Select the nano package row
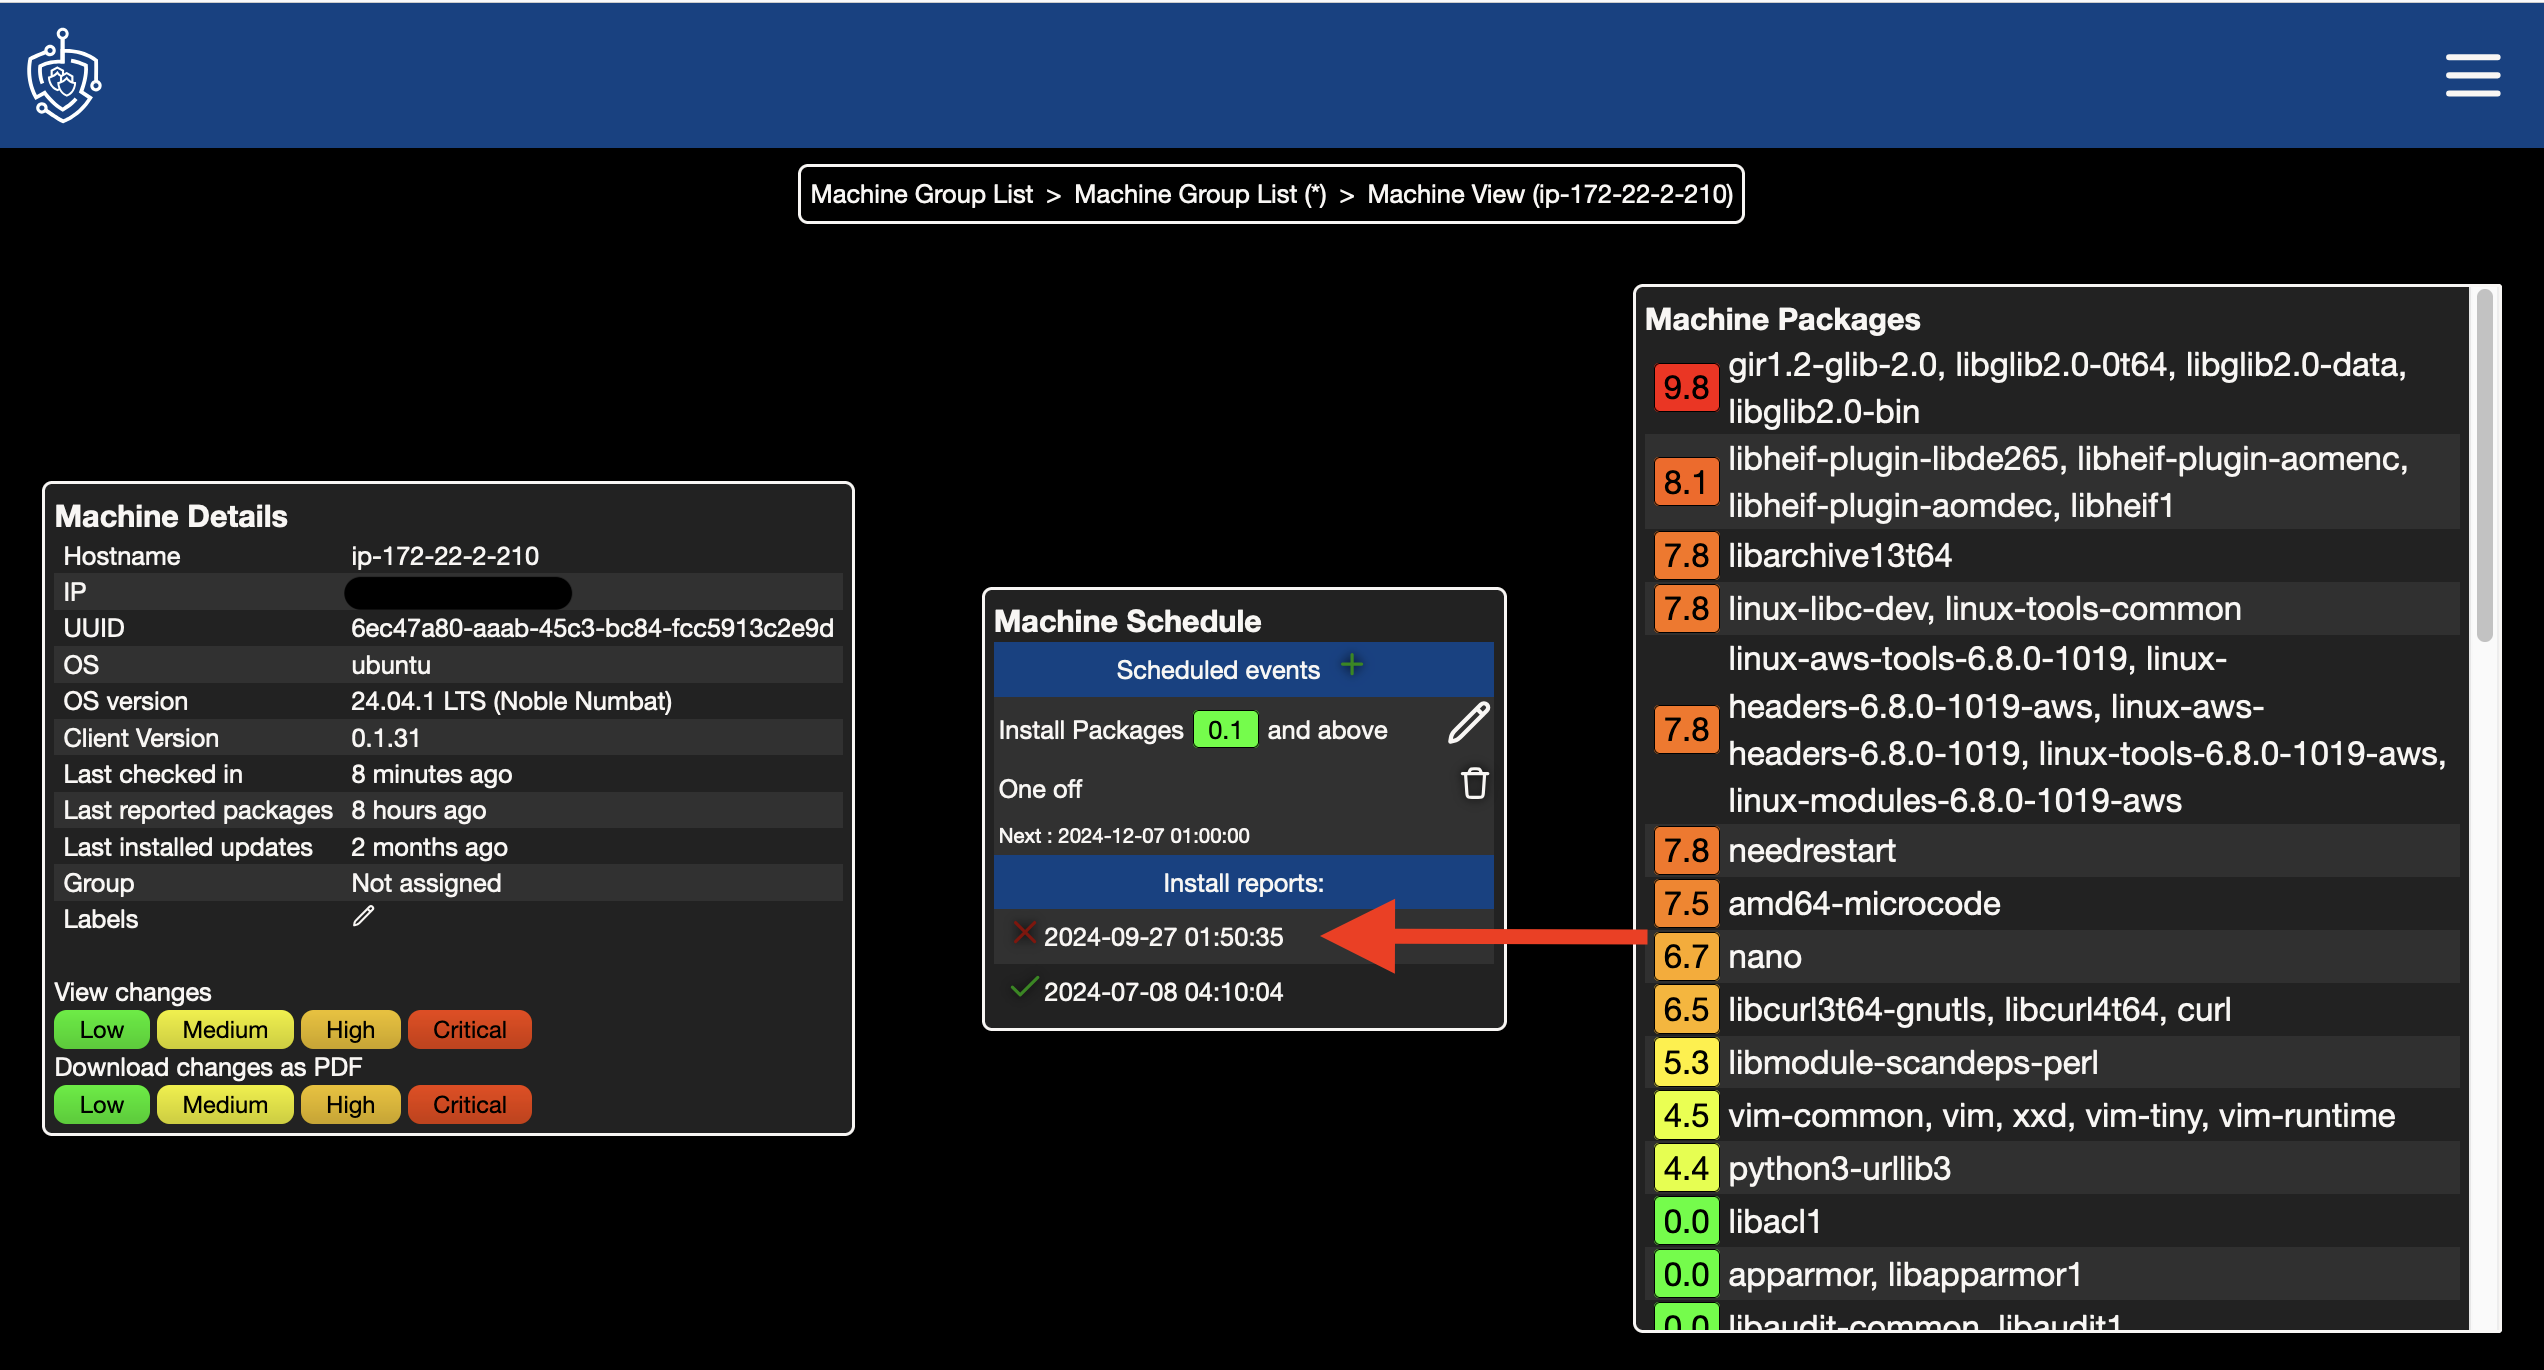 click(x=2052, y=956)
